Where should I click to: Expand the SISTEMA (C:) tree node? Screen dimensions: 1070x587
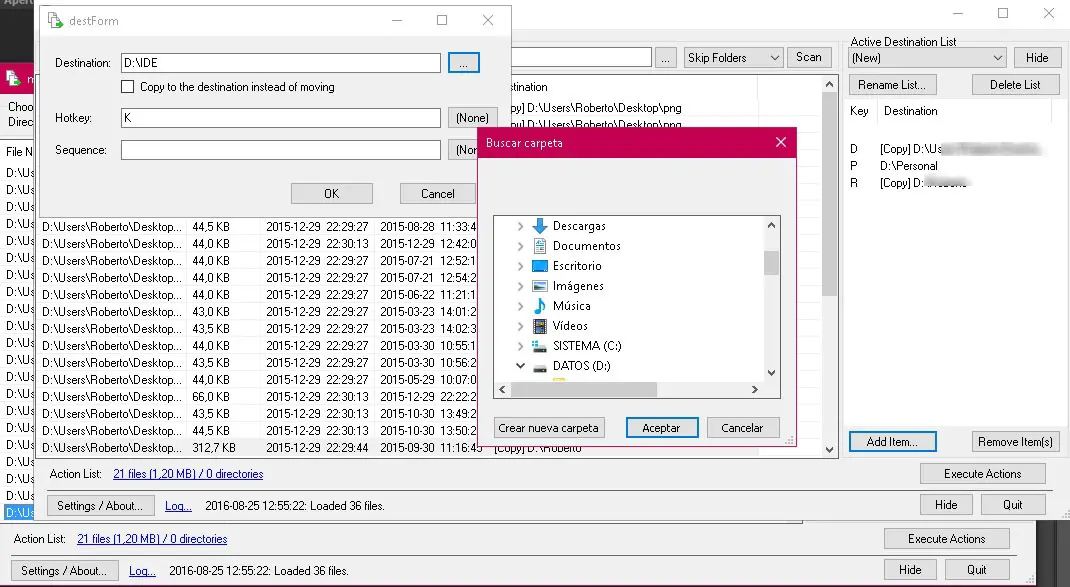(x=520, y=346)
